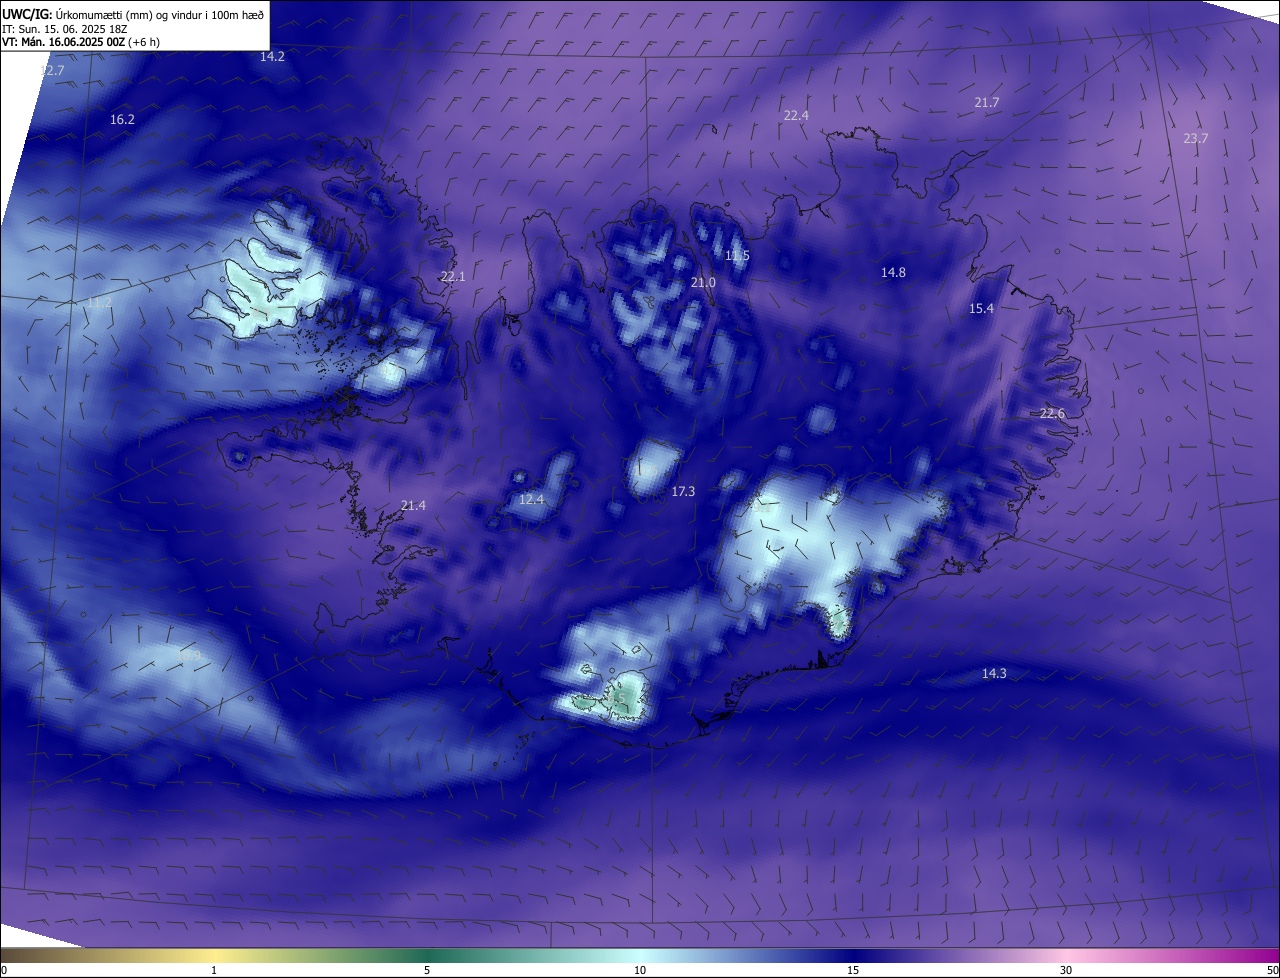Screen dimensions: 1280x978
Task: Click the value label '16.2'
Action: coord(122,119)
